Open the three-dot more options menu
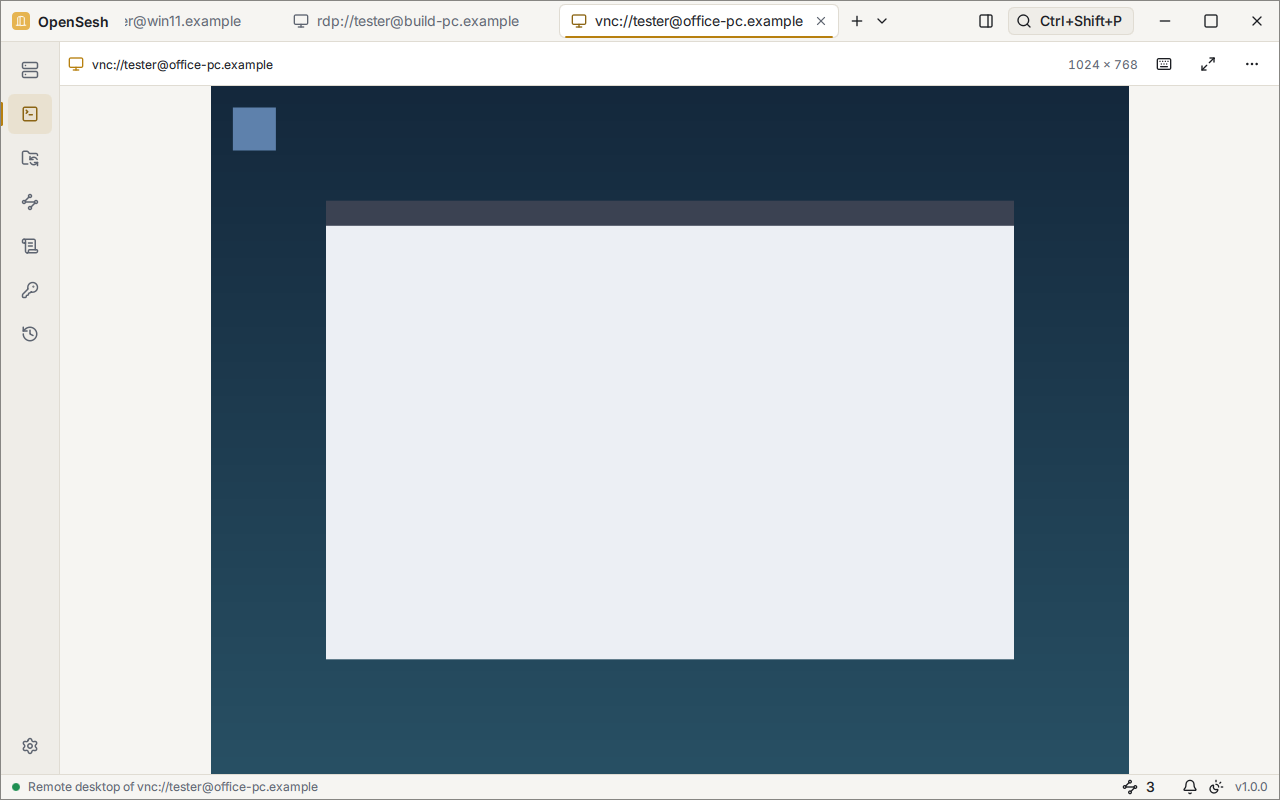The height and width of the screenshot is (800, 1280). click(x=1252, y=64)
